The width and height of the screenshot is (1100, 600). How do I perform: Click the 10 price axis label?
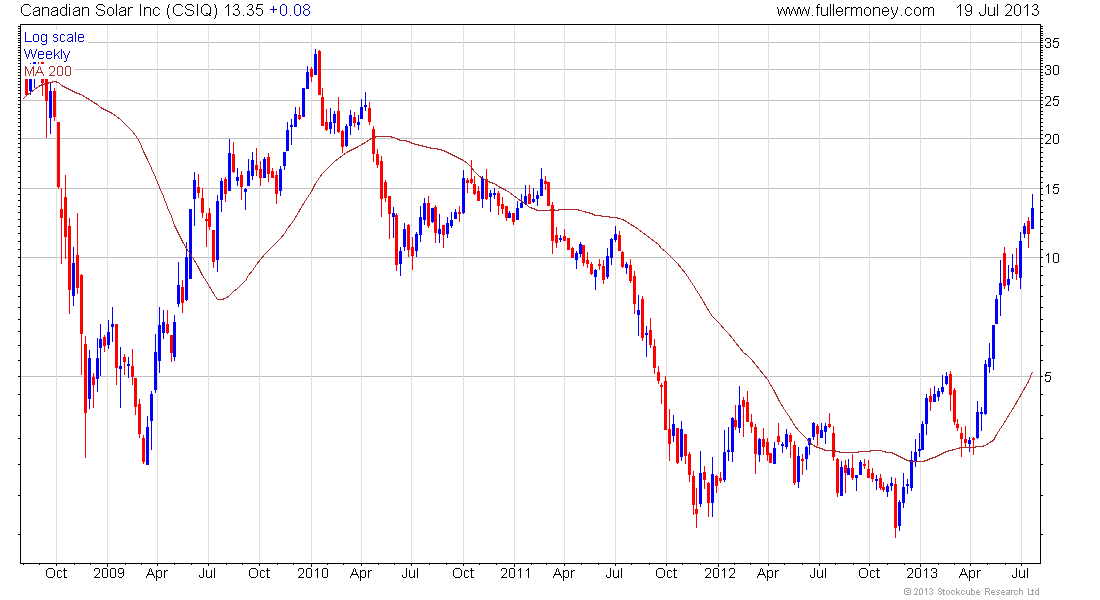pos(1052,258)
